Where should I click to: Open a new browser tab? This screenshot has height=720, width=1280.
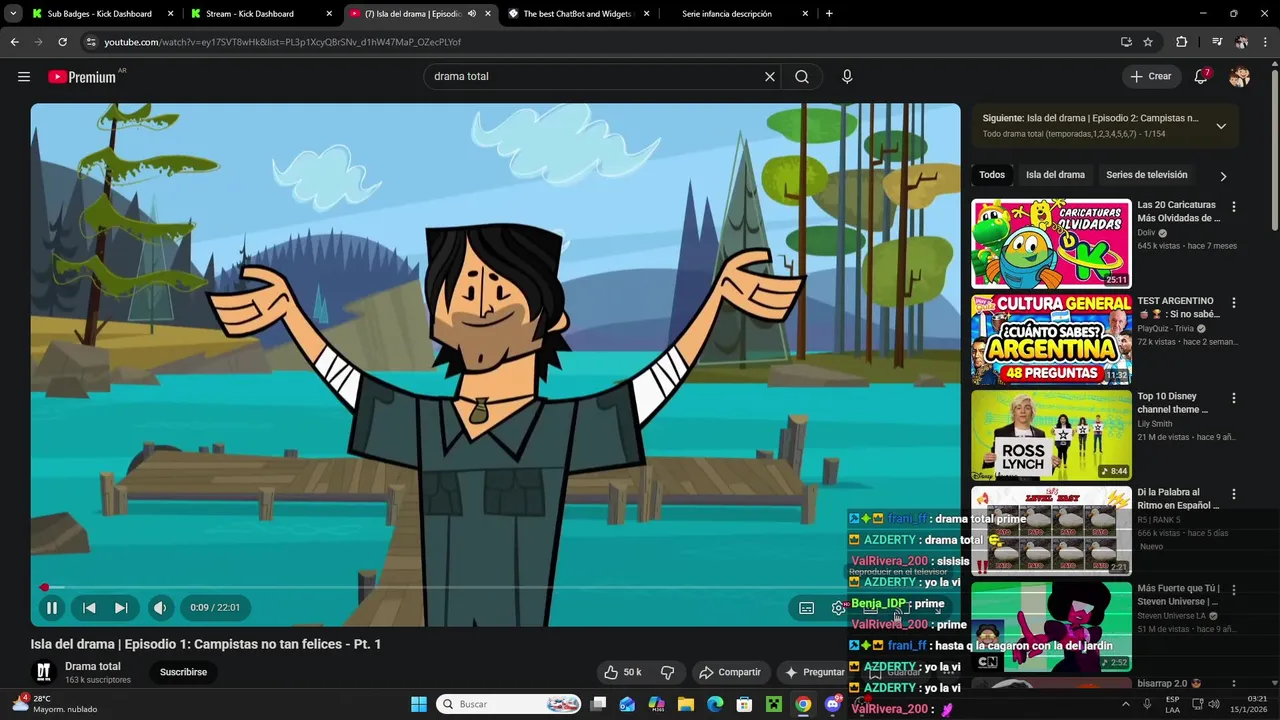tap(829, 14)
